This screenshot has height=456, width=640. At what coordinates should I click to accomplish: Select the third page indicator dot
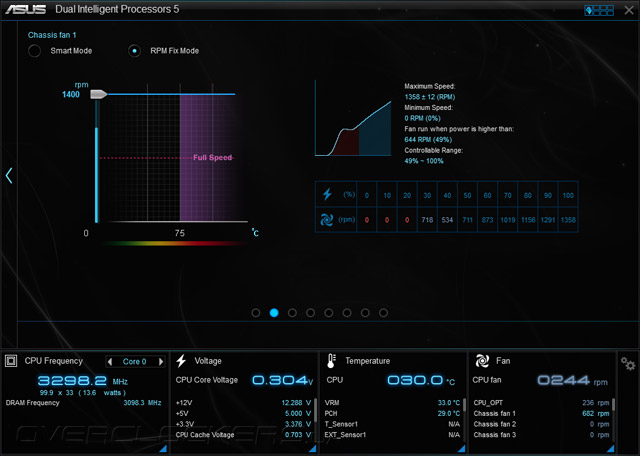coord(292,313)
